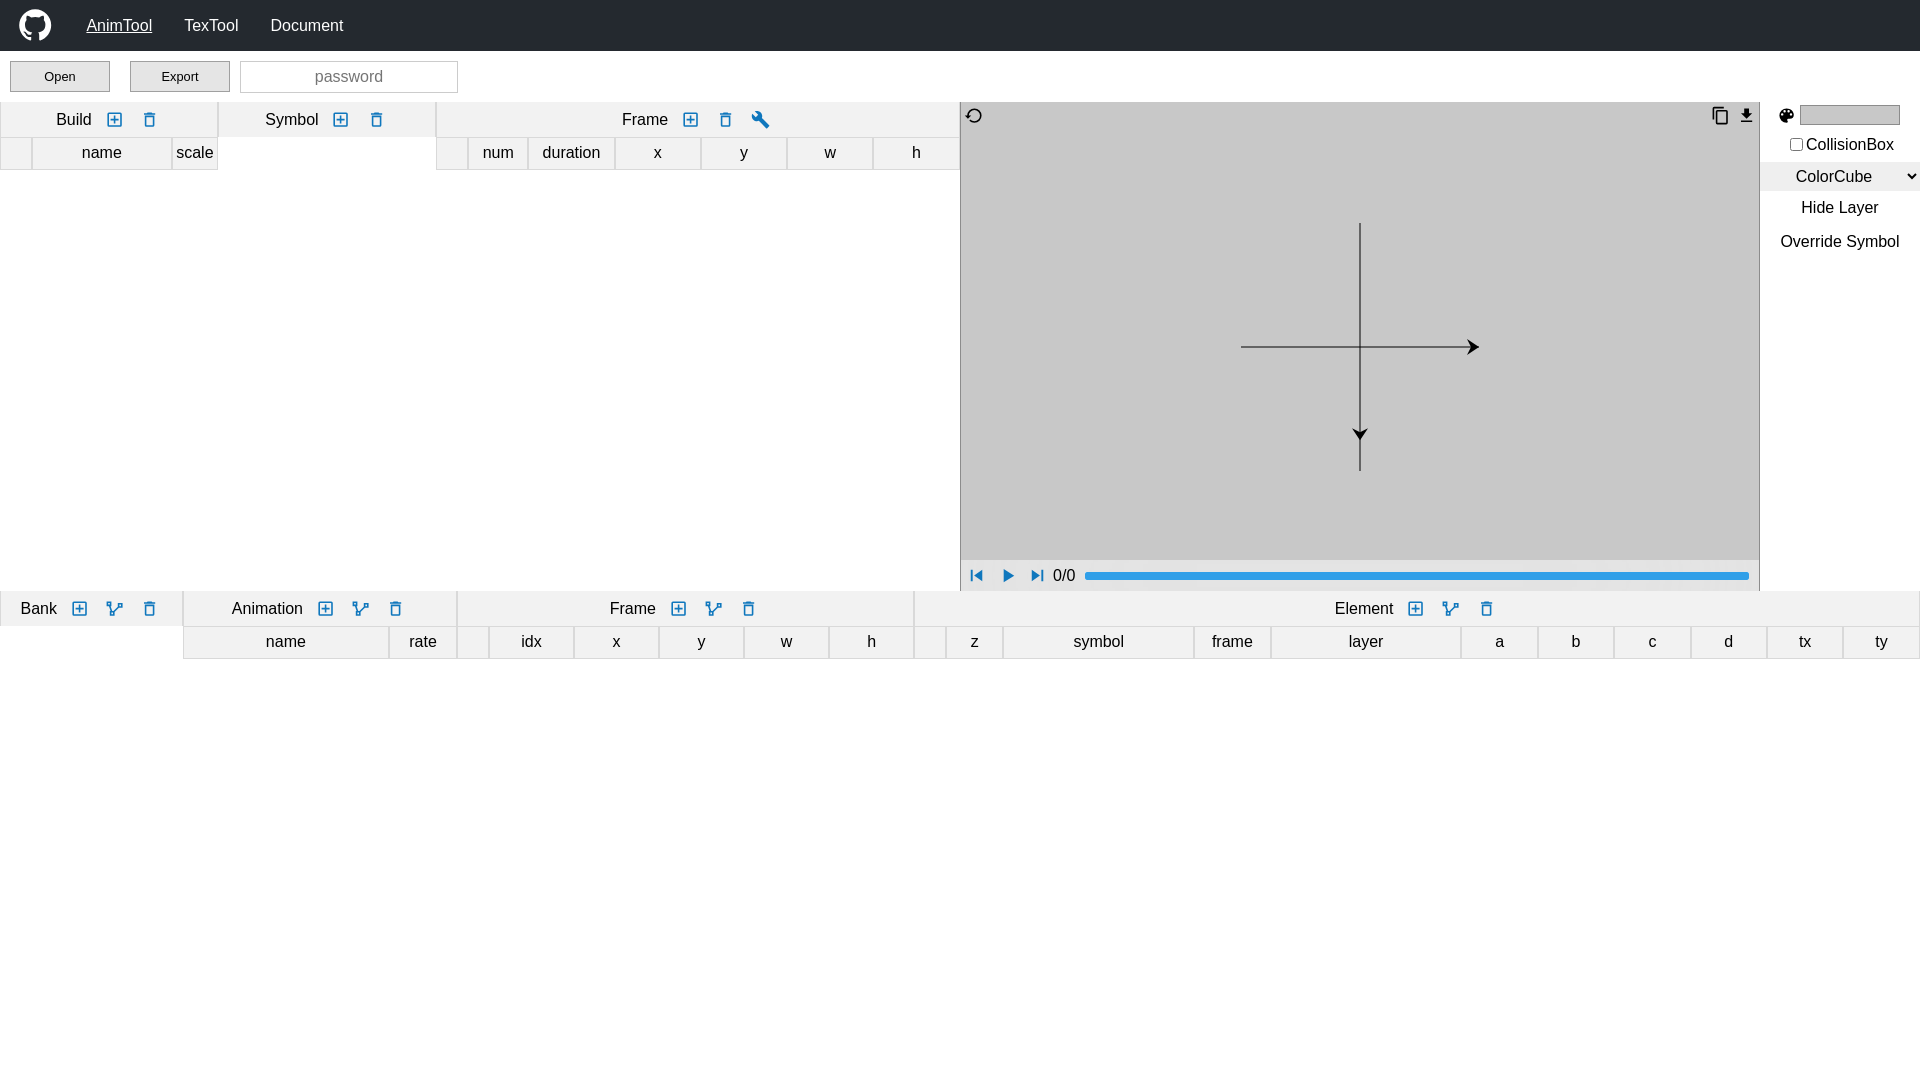Open the GitHub logo link
Viewport: 1920px width, 1080px height.
(x=35, y=25)
